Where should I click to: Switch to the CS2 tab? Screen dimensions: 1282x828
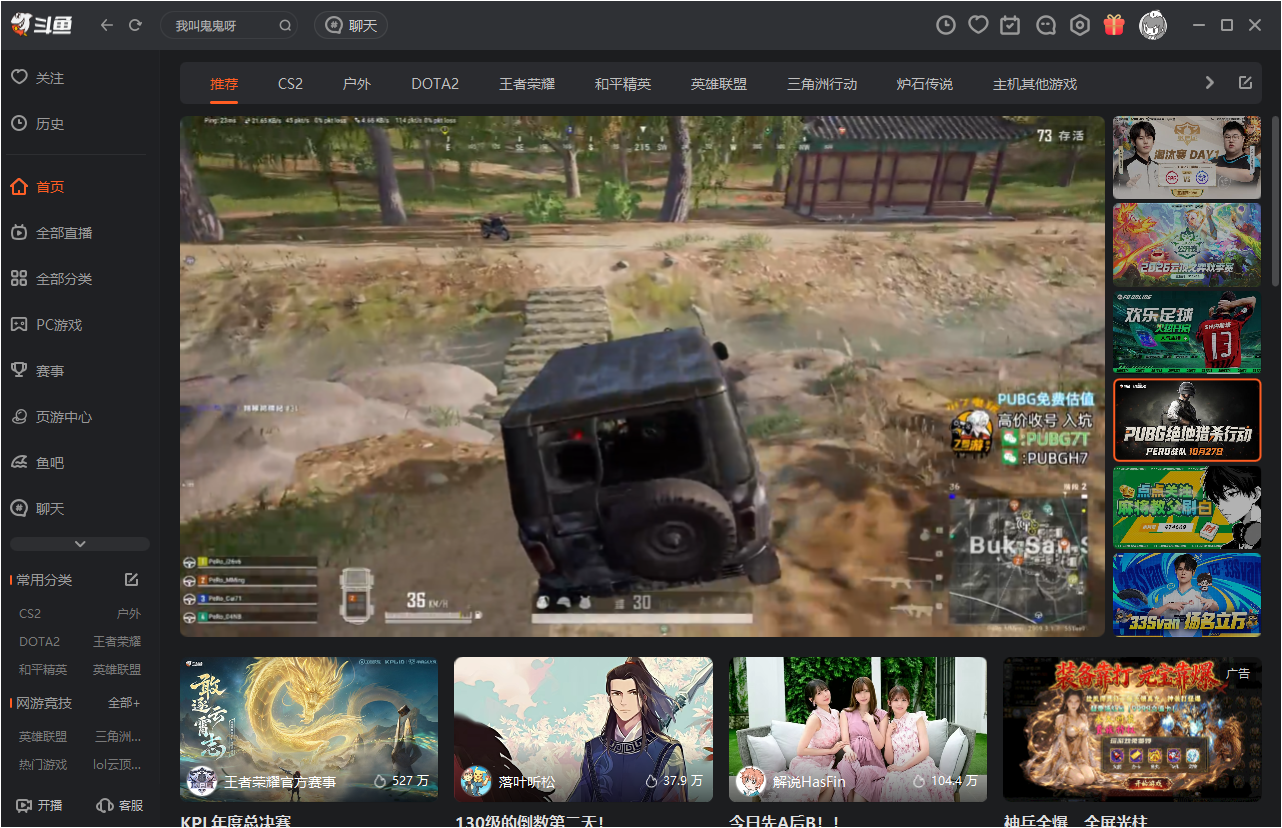tap(290, 84)
